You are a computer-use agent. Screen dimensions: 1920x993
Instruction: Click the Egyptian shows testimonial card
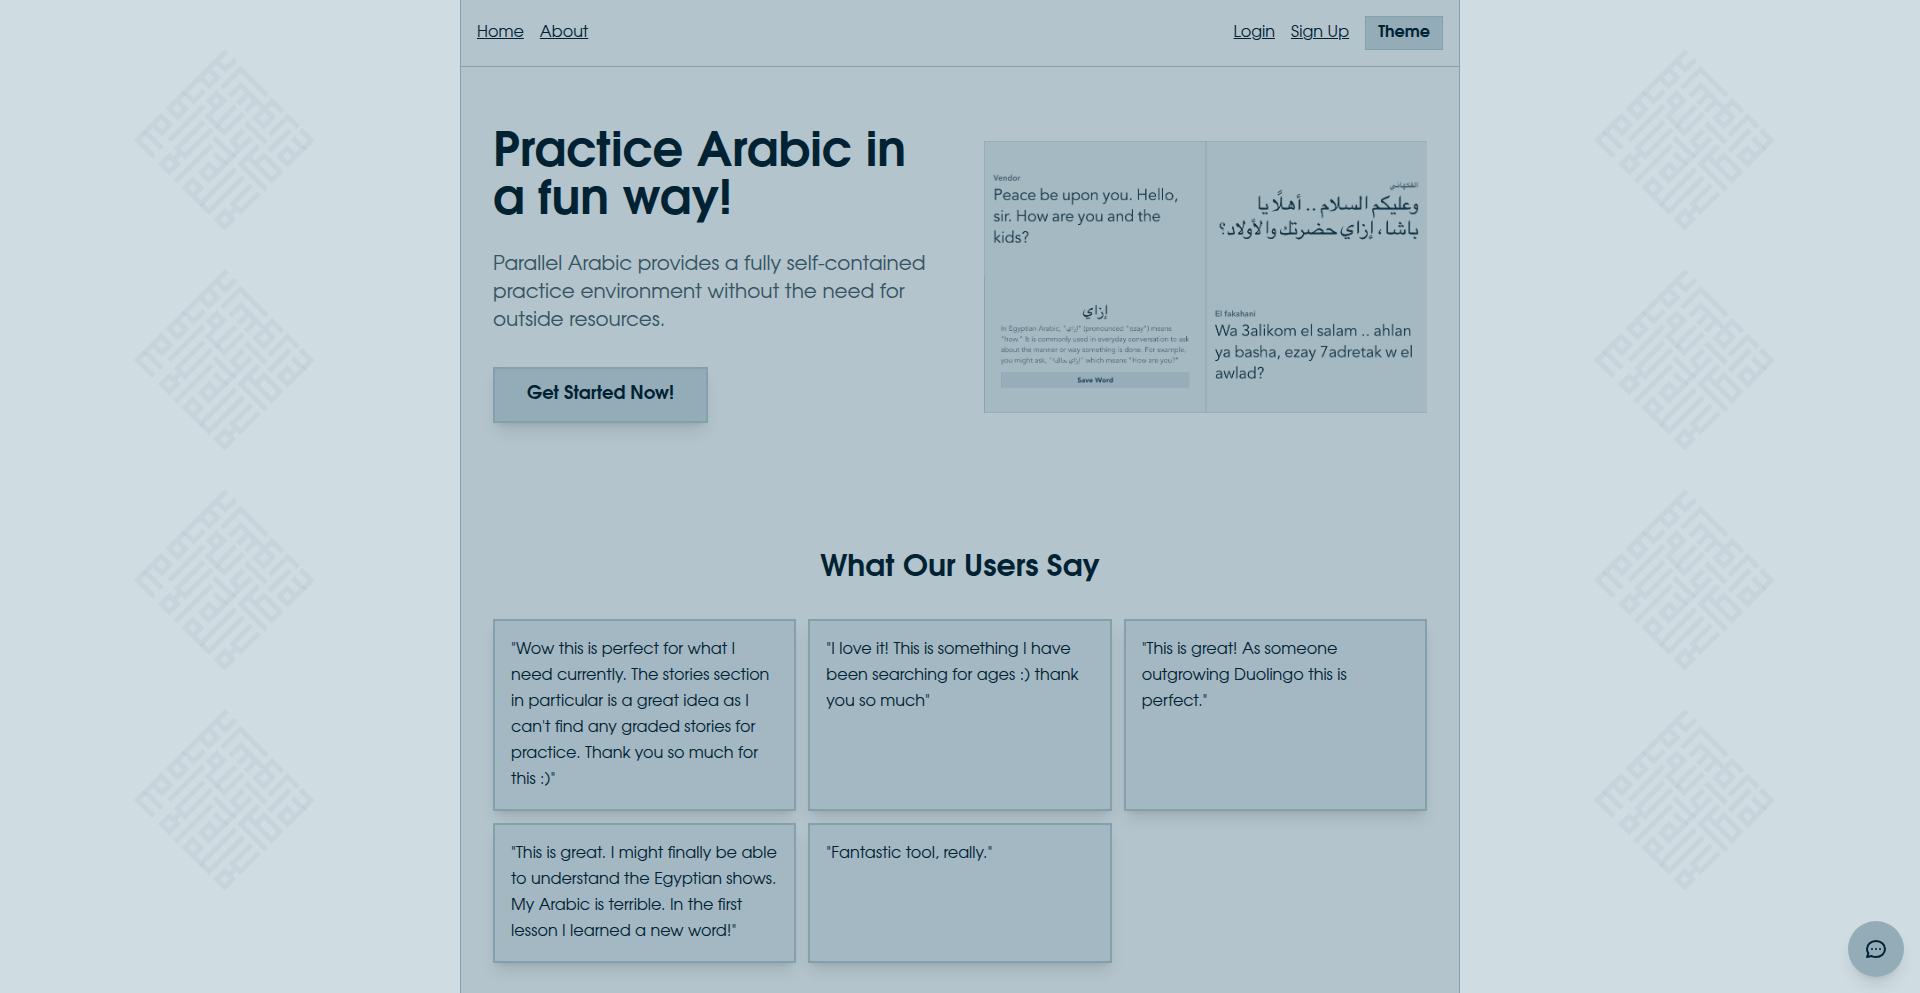[644, 892]
